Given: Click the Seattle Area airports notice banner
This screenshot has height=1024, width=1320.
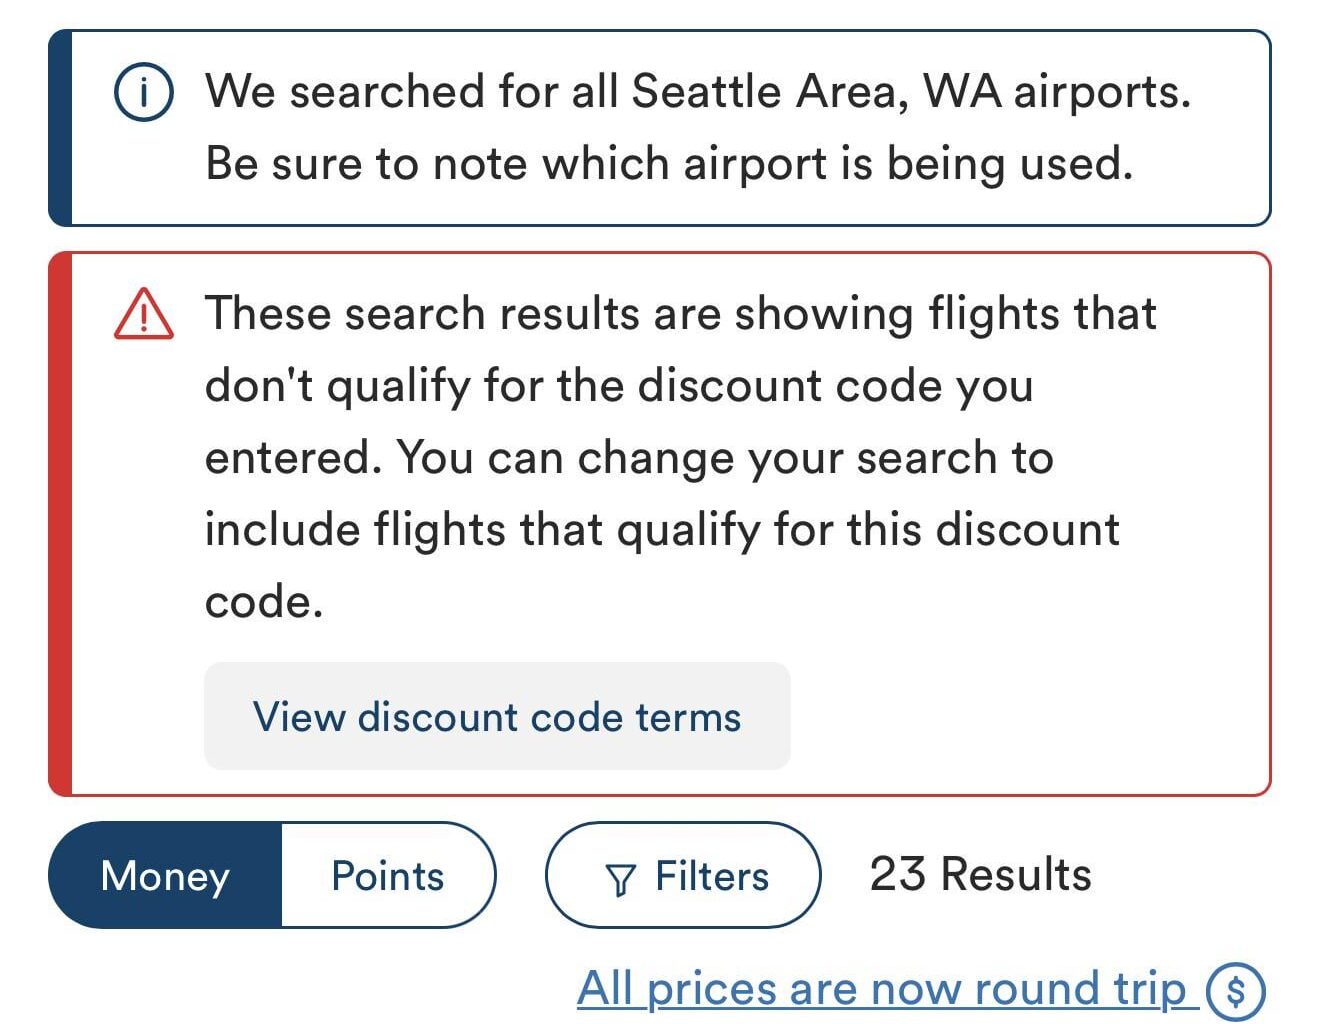Looking at the screenshot, I should pos(660,126).
